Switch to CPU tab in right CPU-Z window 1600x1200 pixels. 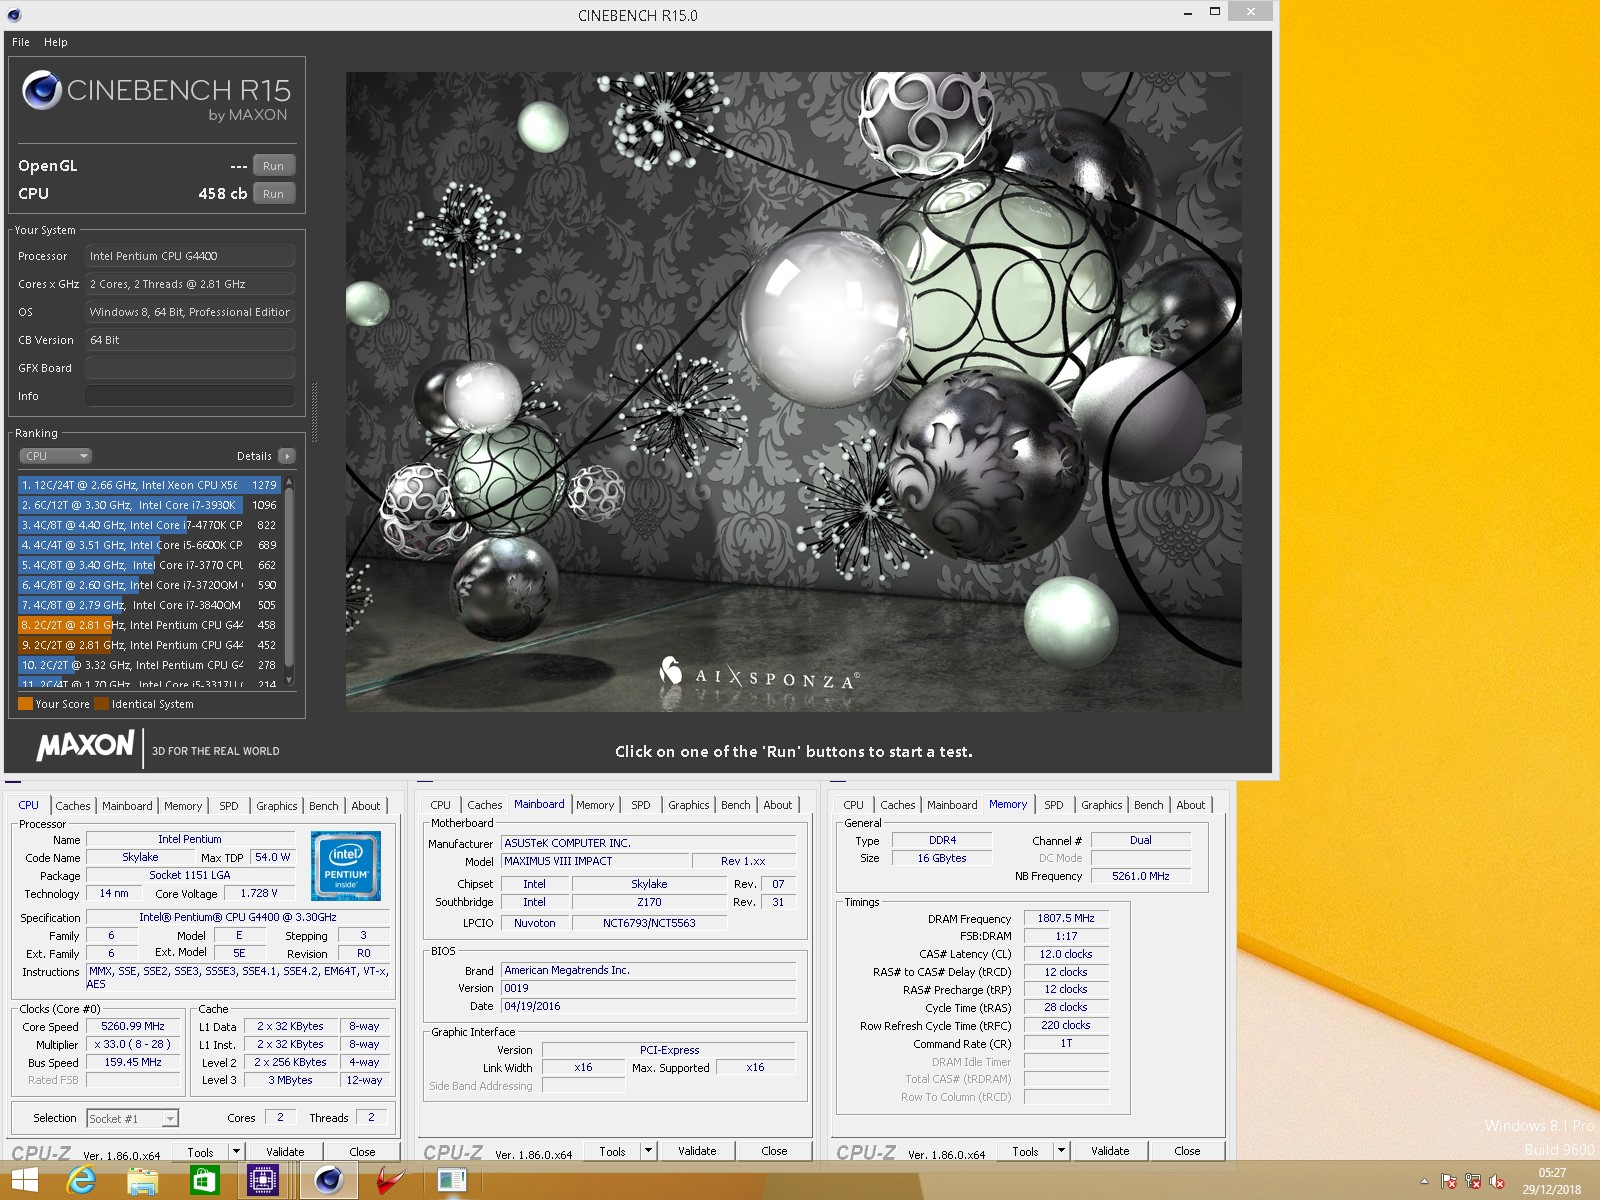tap(853, 805)
